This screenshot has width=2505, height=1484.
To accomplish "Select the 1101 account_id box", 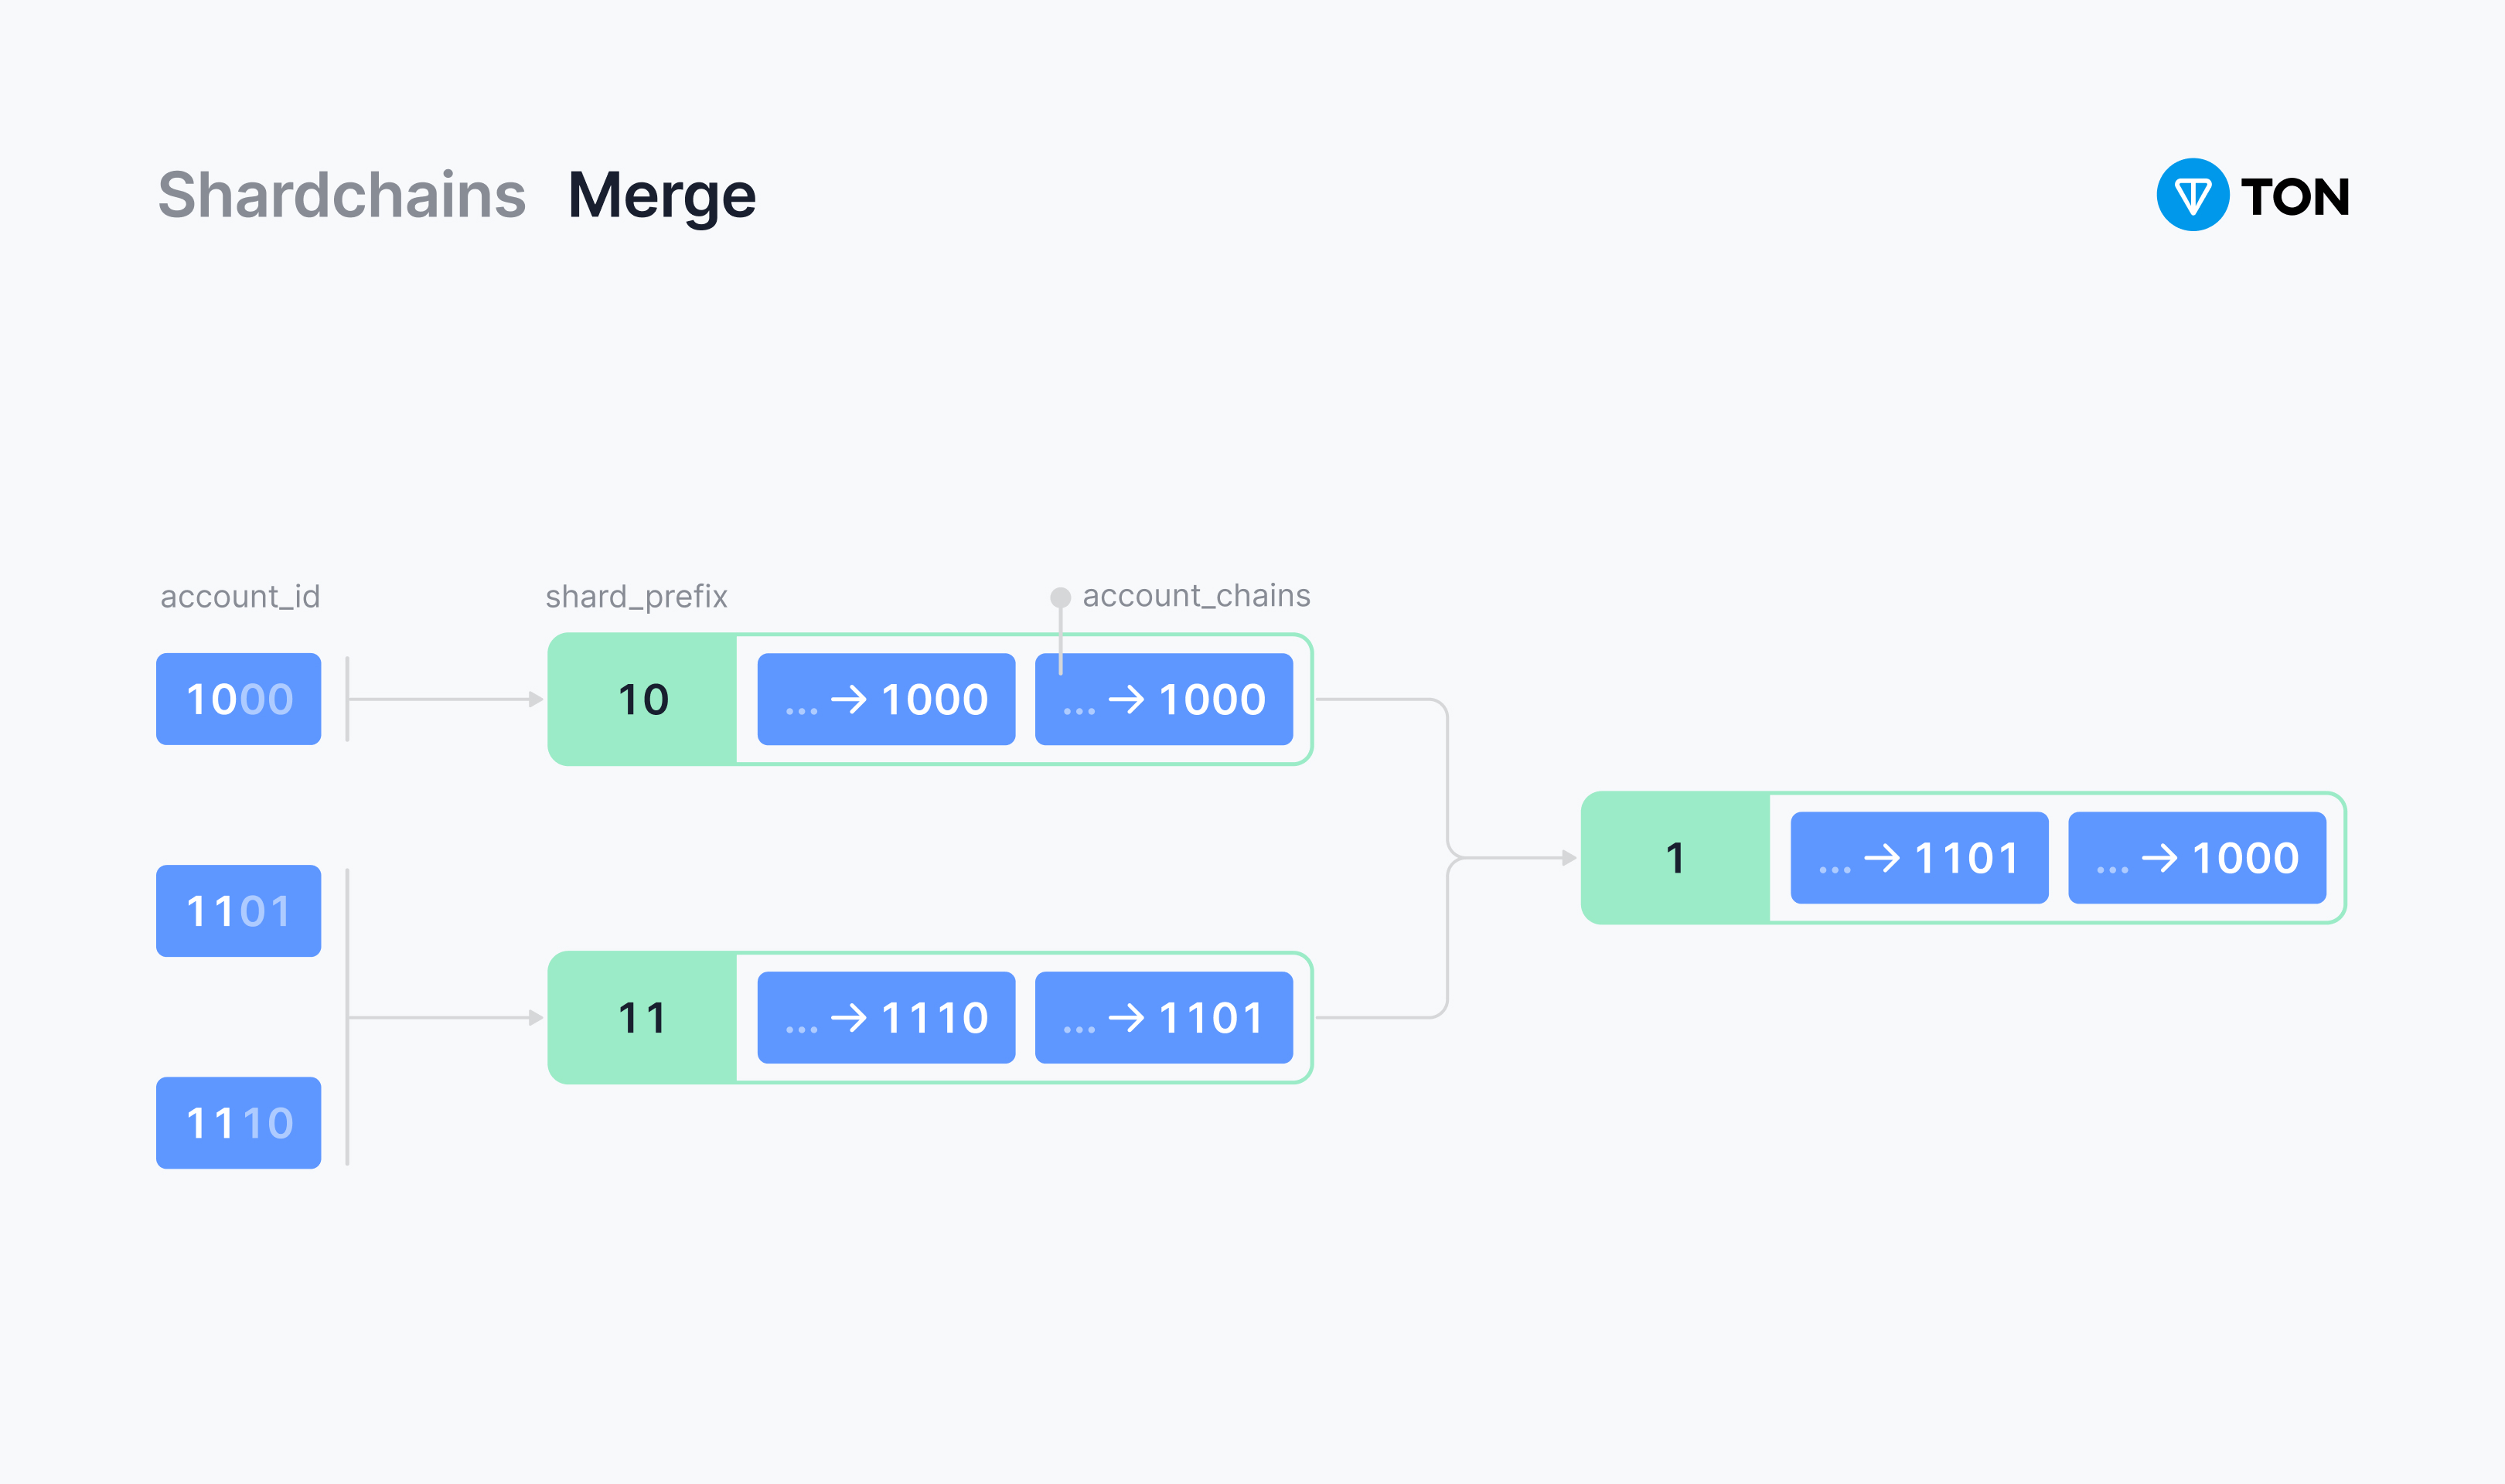I will pyautogui.click(x=238, y=910).
